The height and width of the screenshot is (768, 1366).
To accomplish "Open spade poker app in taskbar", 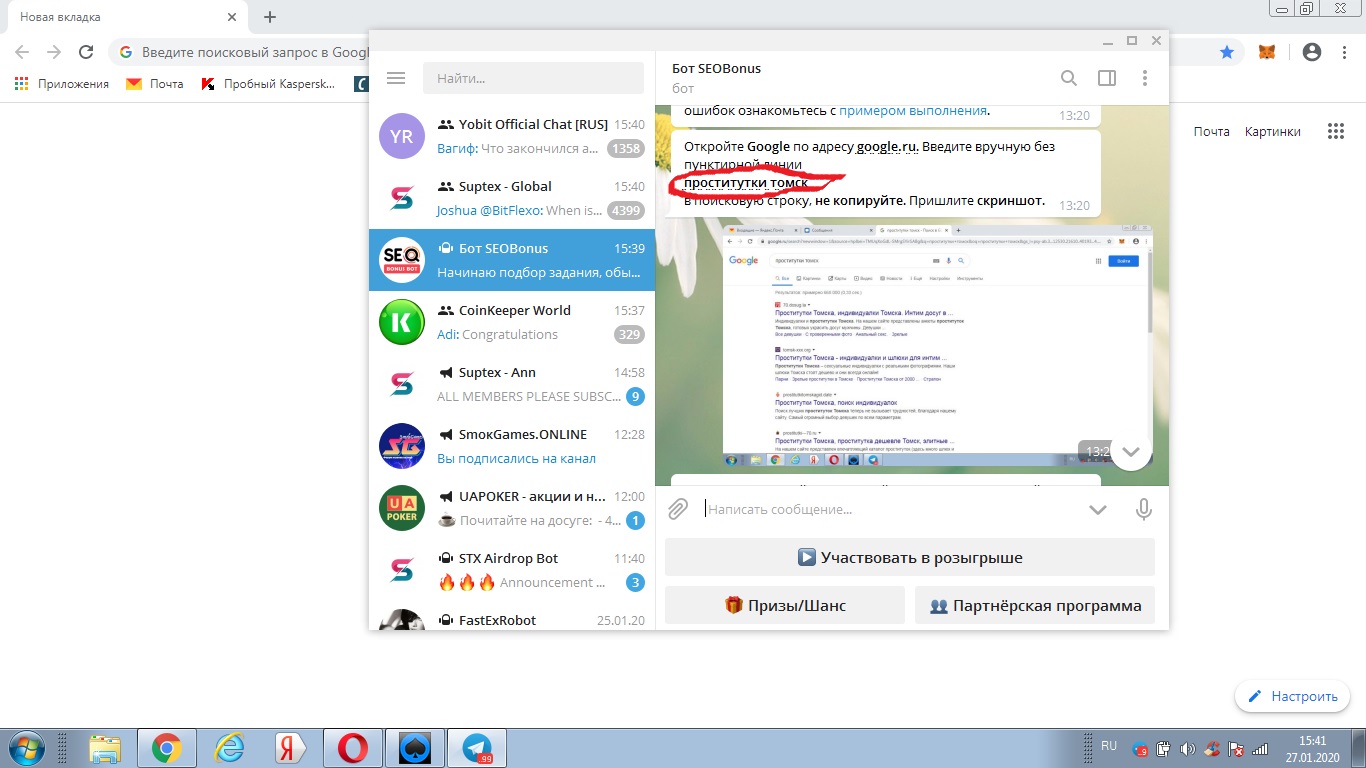I will click(414, 748).
